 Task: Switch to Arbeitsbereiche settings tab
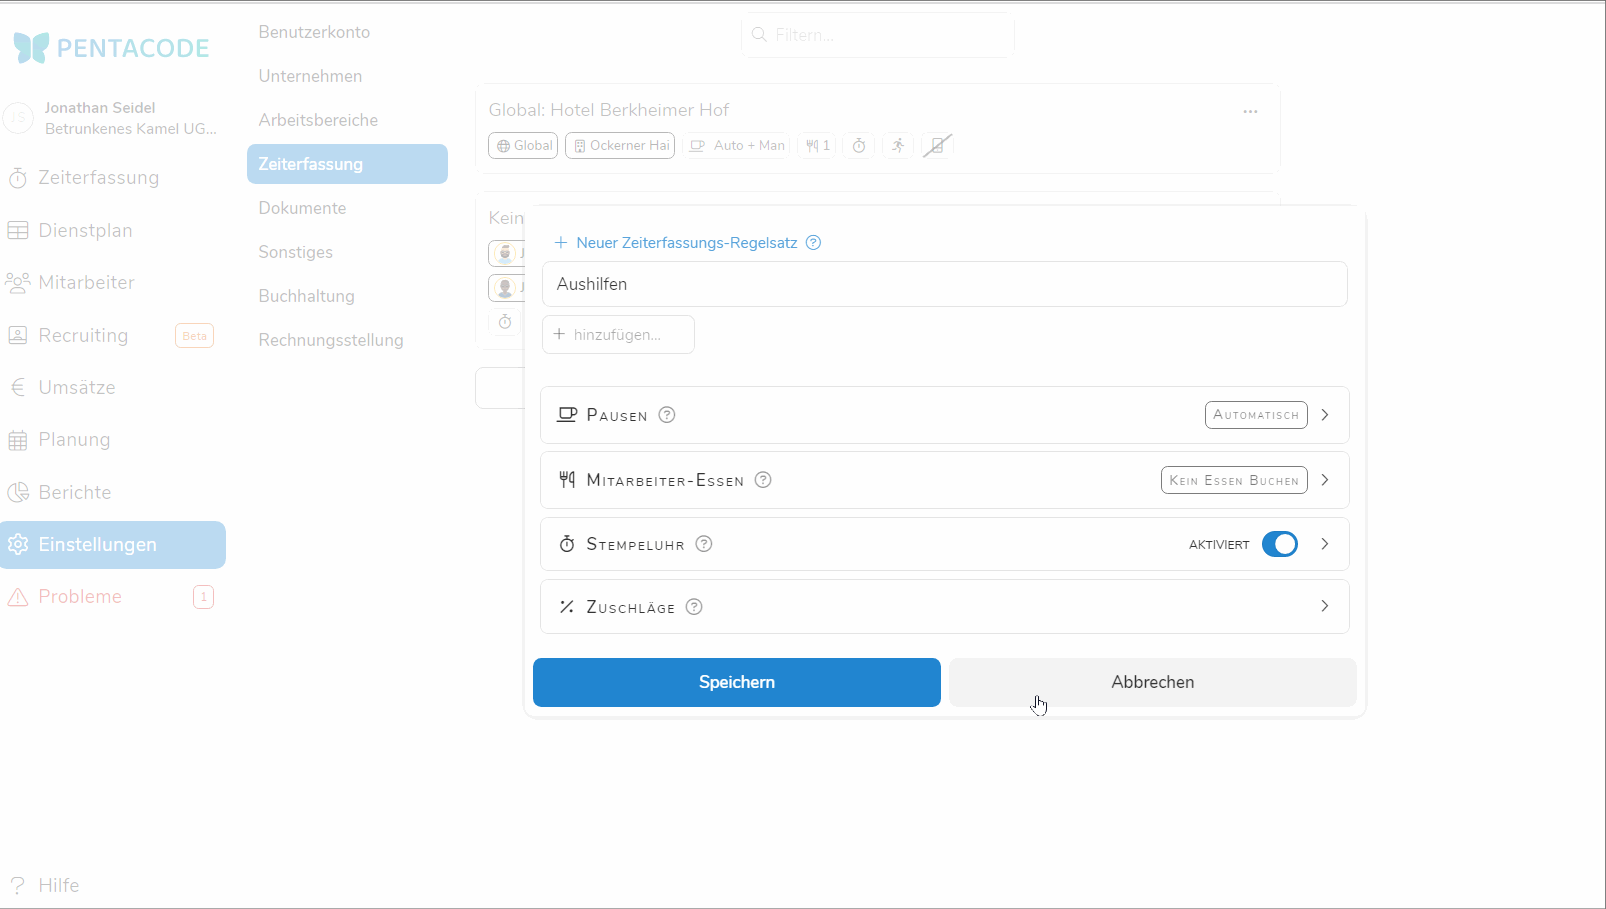click(x=318, y=120)
